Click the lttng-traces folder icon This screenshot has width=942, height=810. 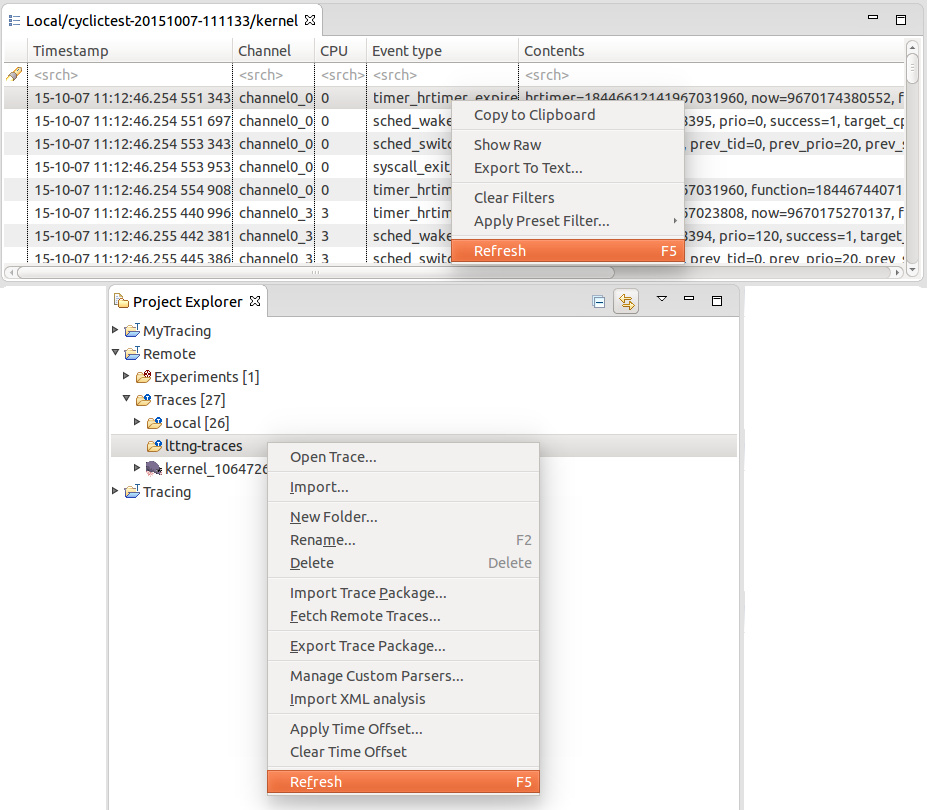coord(154,446)
